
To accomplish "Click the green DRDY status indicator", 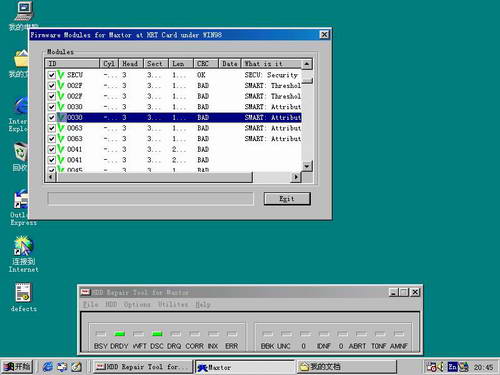I will point(120,333).
